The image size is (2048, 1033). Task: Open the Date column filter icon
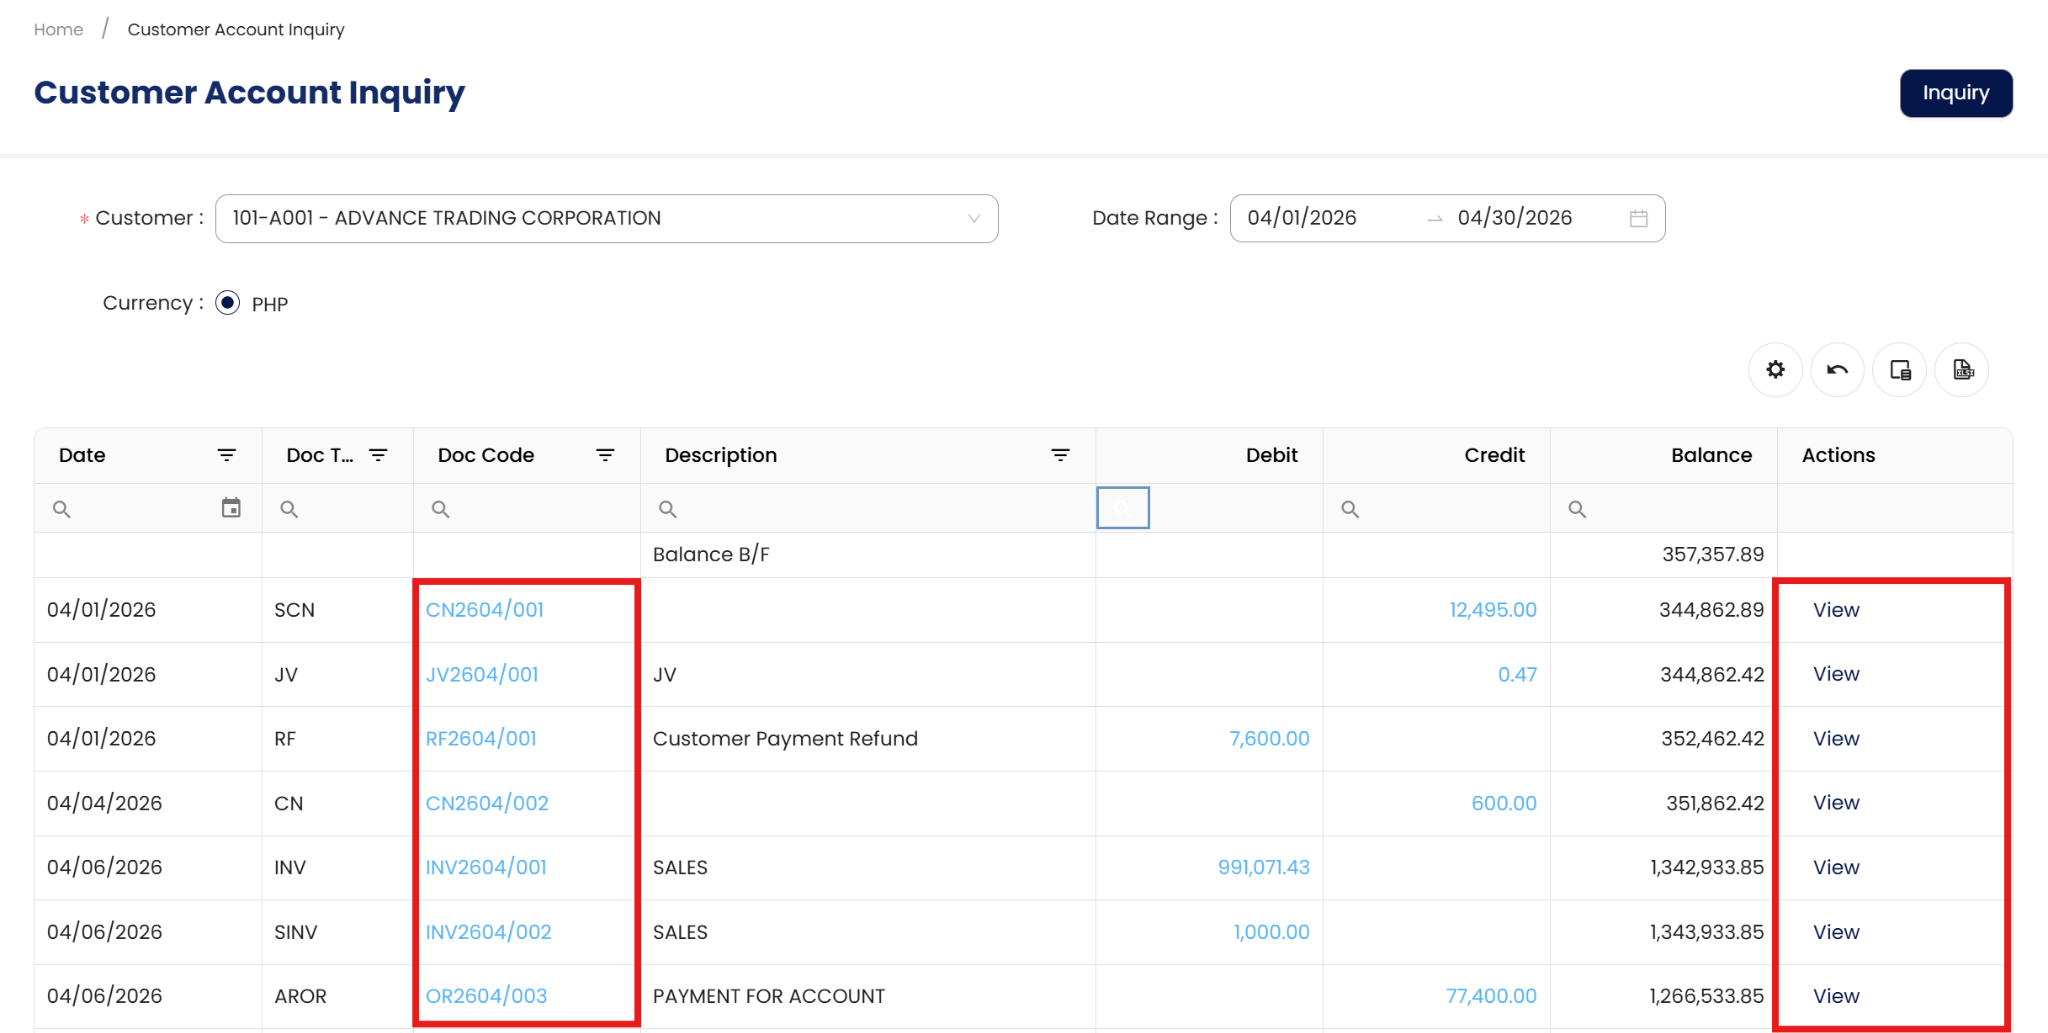point(227,455)
